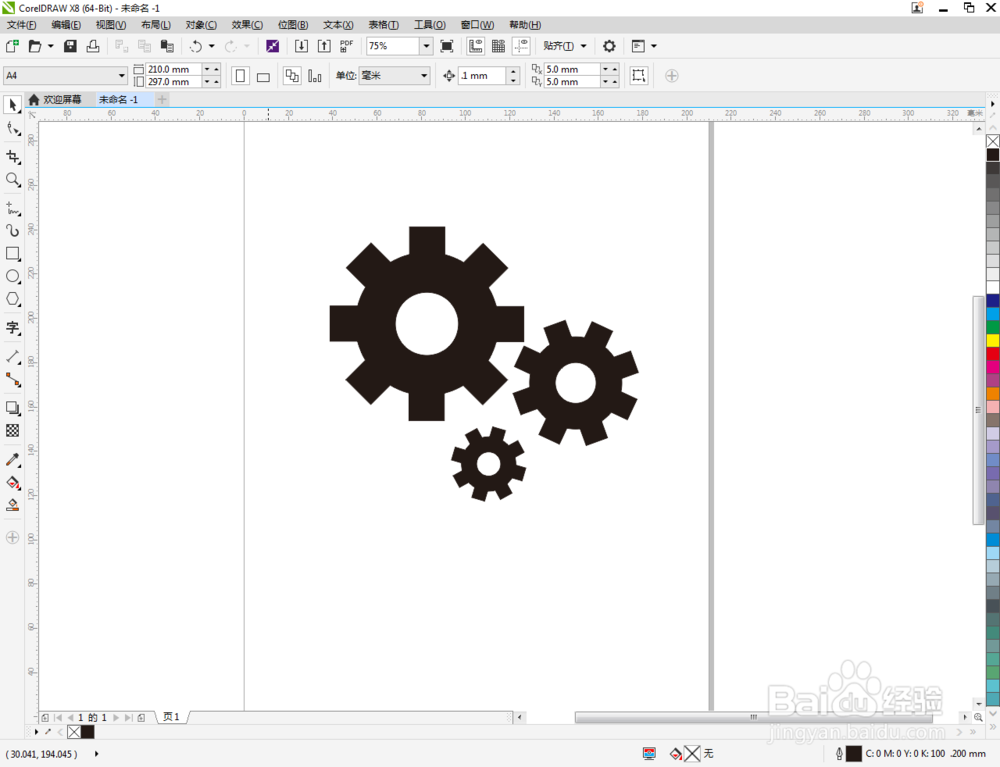Pick the yellow palette swatch
This screenshot has height=767, width=1000.
993,341
